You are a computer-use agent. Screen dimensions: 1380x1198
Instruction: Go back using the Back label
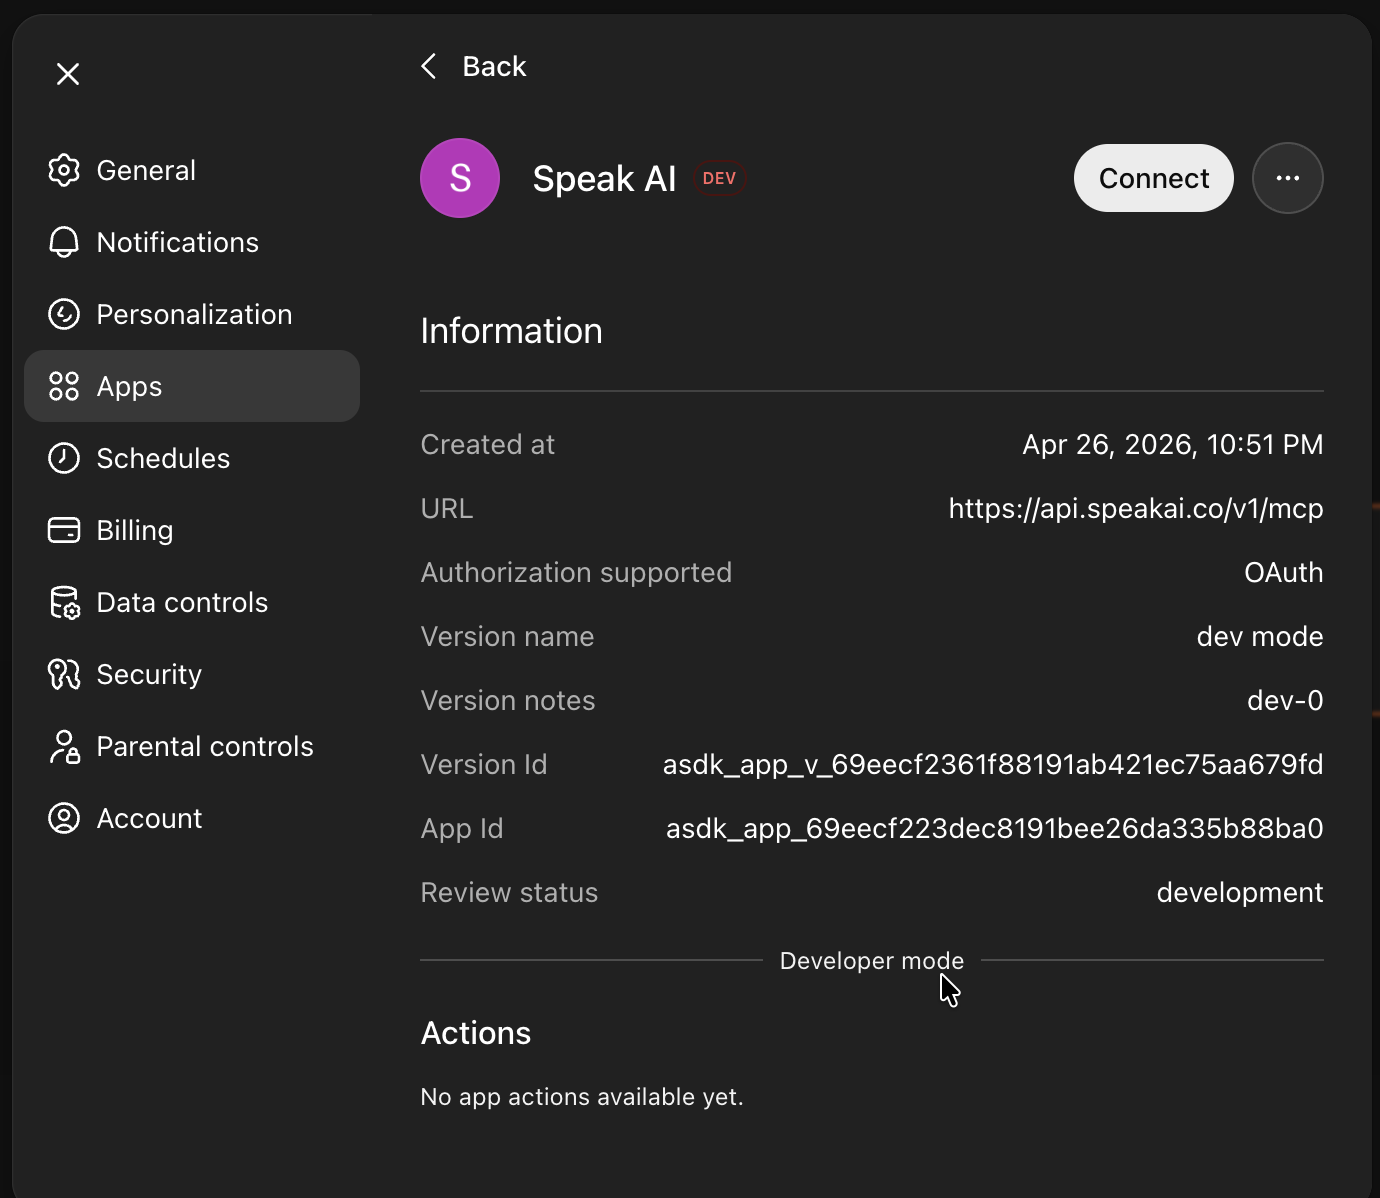click(494, 66)
